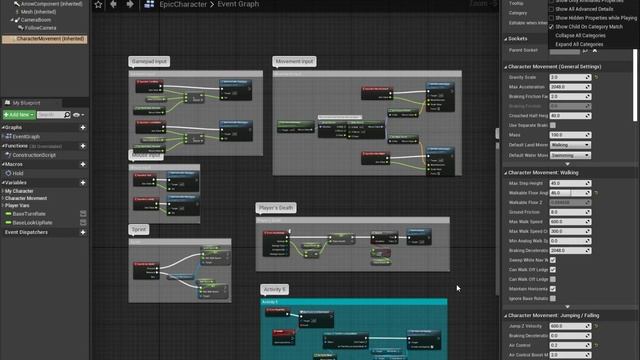640x360 pixels.
Task: Open Default Water Movement Mode dropdown
Action: coord(570,155)
